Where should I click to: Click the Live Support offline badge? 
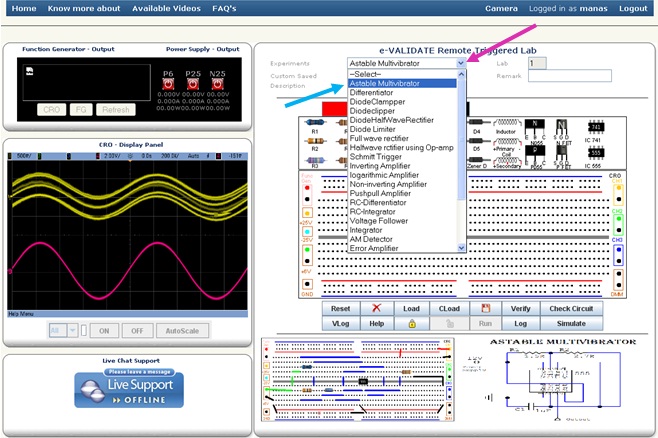click(128, 387)
